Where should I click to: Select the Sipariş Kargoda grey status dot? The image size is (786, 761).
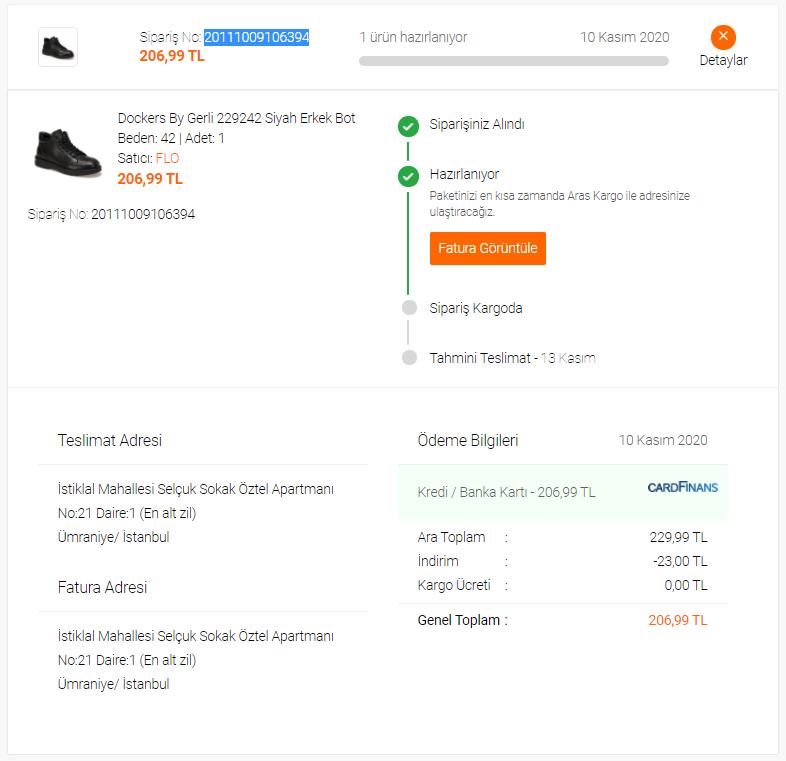tap(409, 307)
